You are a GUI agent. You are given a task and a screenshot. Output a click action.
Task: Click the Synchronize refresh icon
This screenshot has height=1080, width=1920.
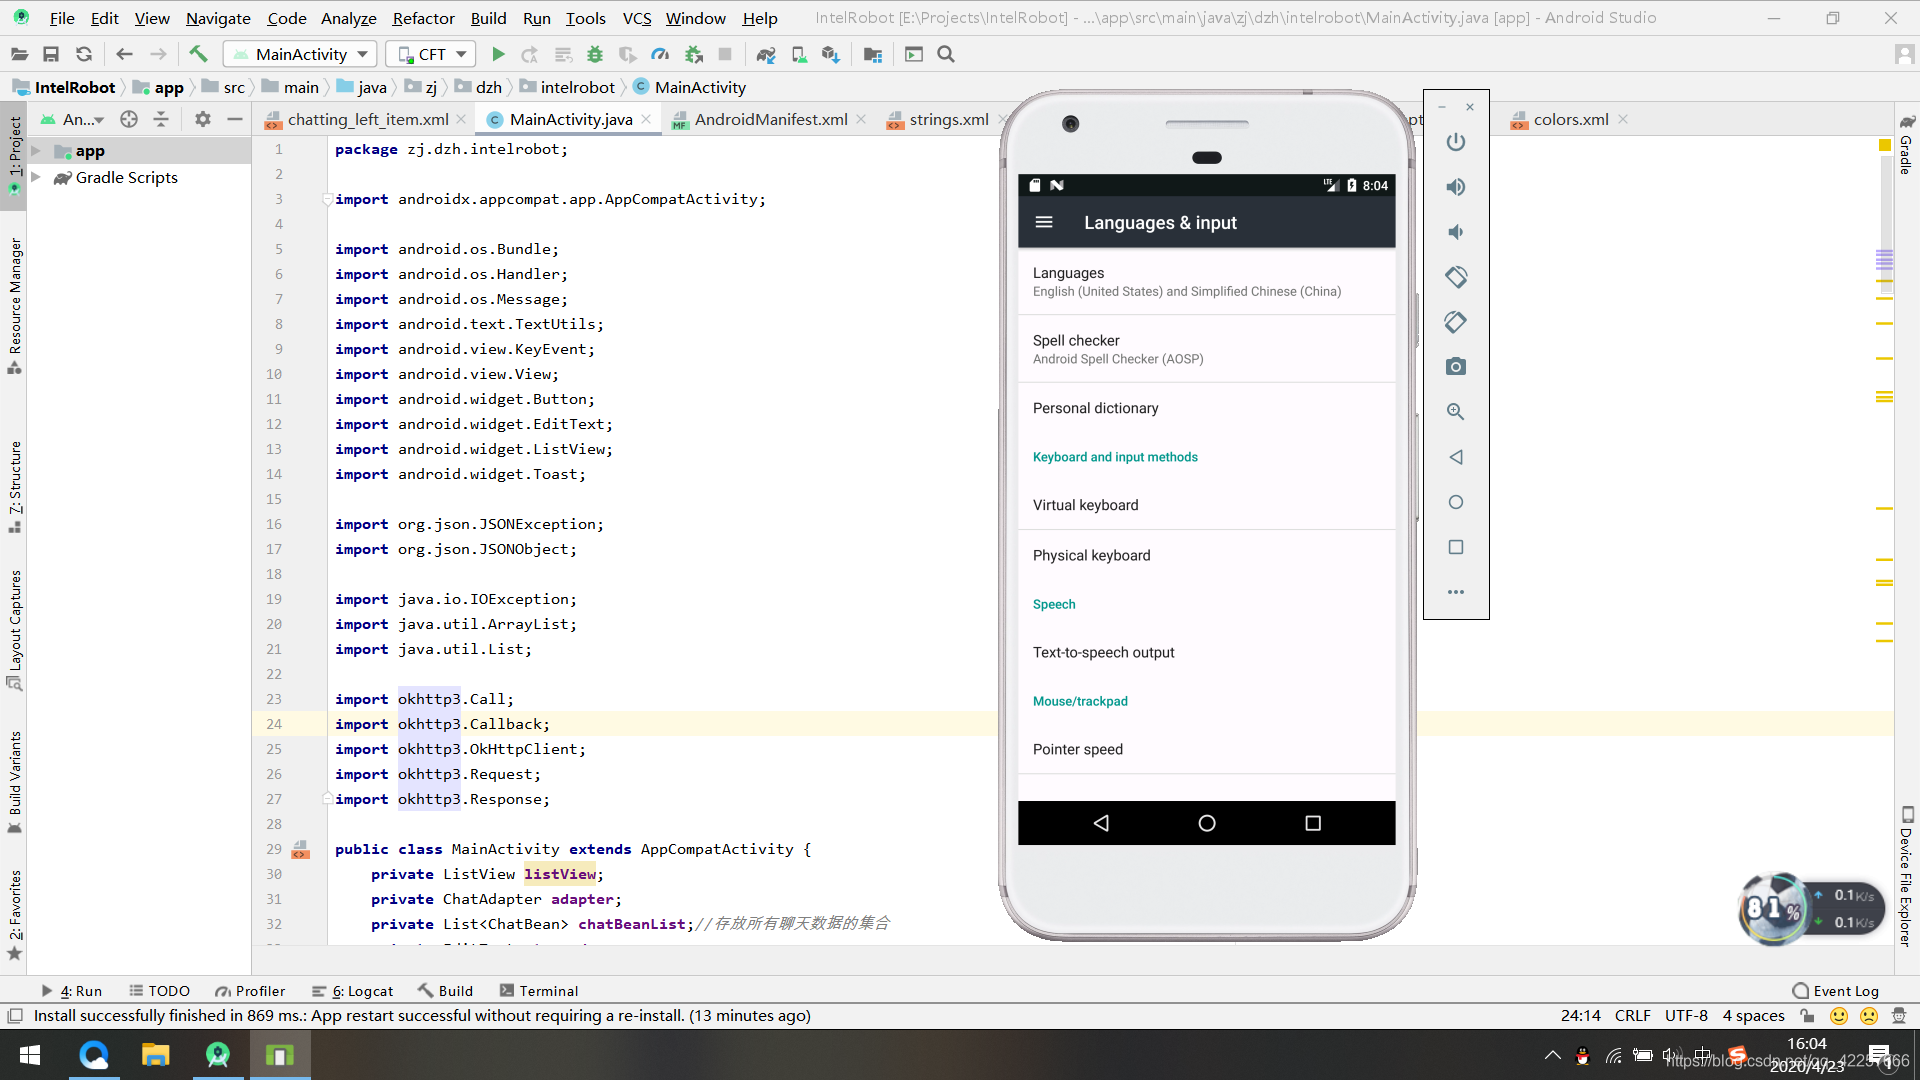tap(84, 54)
